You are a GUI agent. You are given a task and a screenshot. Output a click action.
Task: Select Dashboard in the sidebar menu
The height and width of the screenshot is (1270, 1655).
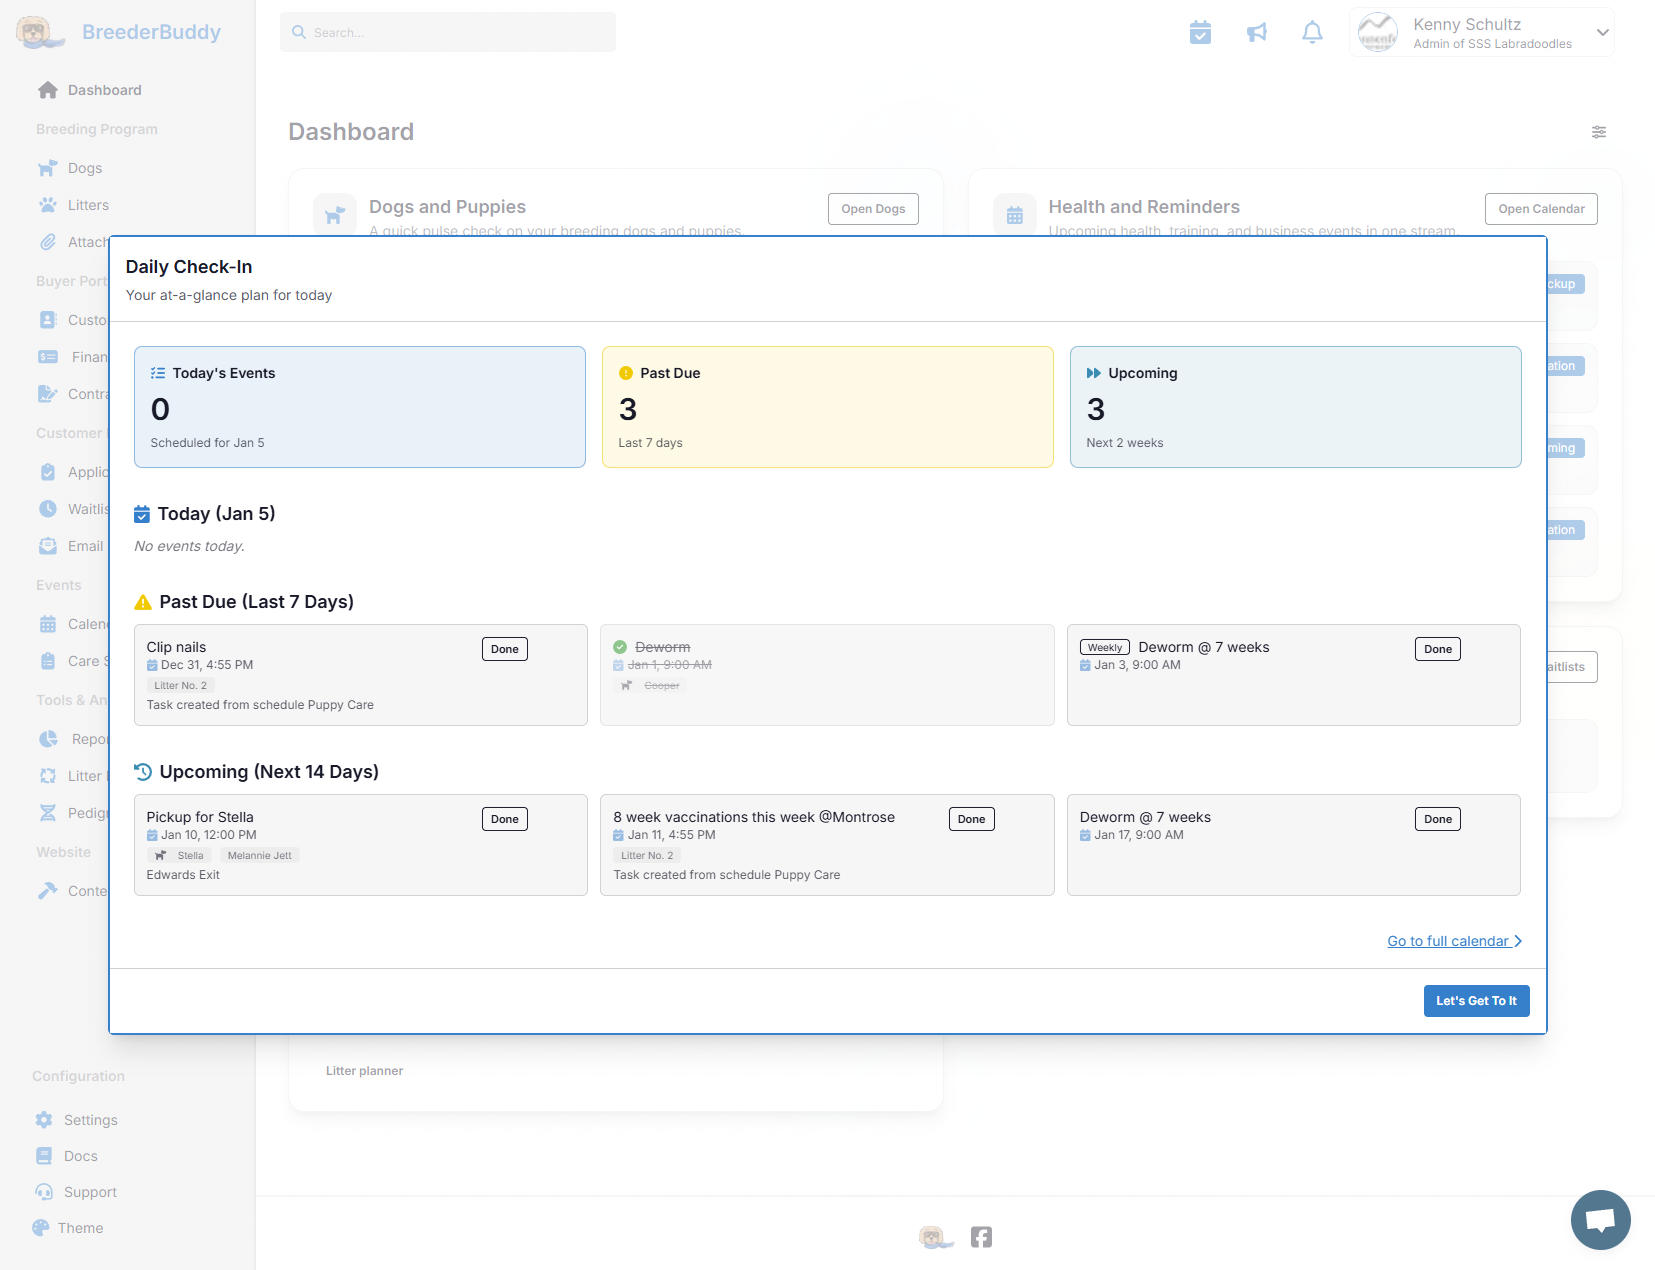click(104, 90)
